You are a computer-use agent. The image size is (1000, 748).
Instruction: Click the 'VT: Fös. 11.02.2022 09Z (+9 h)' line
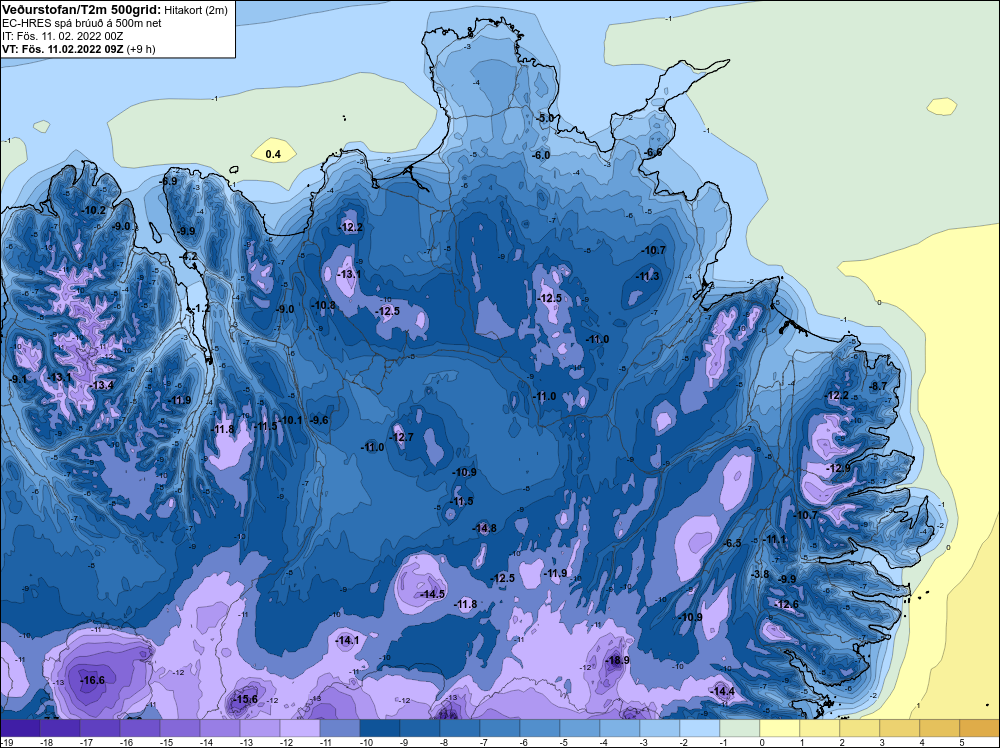(x=78, y=49)
